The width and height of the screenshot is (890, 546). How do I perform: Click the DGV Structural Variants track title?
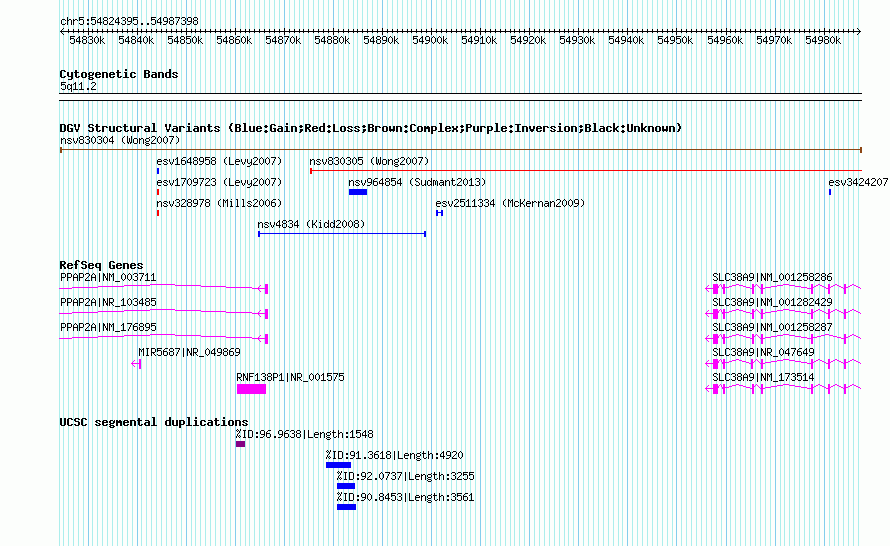click(x=371, y=128)
